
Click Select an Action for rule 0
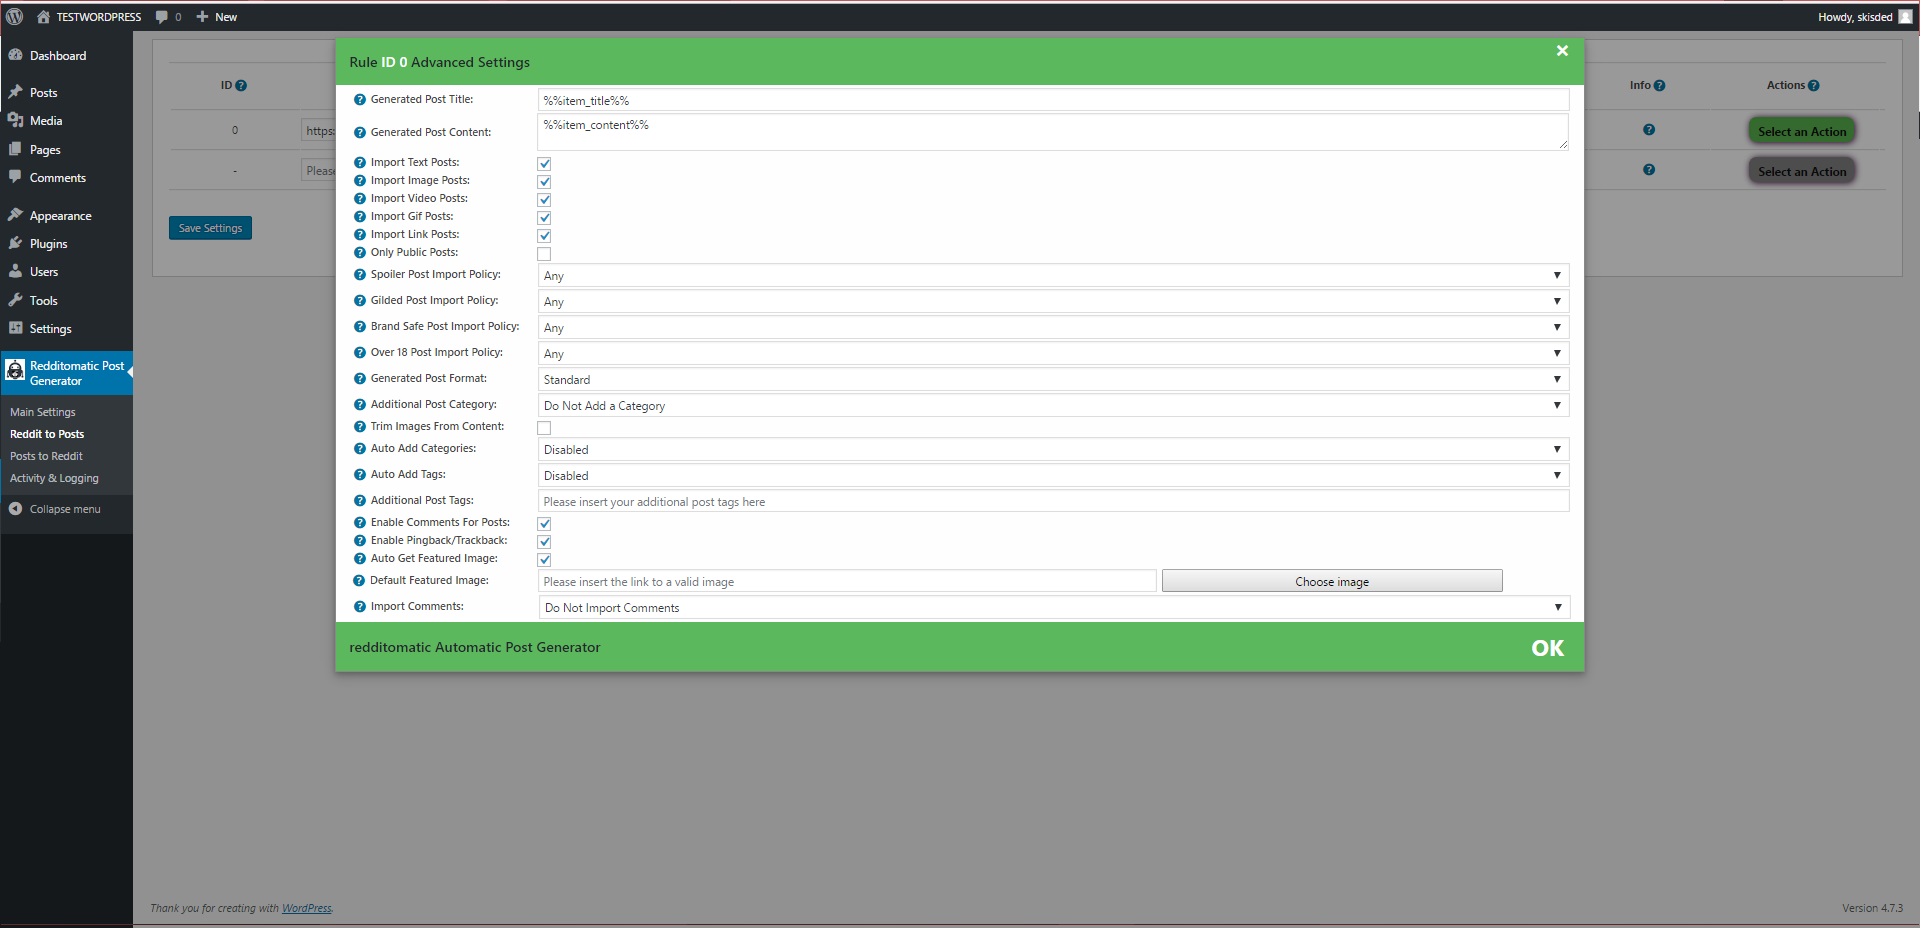tap(1802, 131)
